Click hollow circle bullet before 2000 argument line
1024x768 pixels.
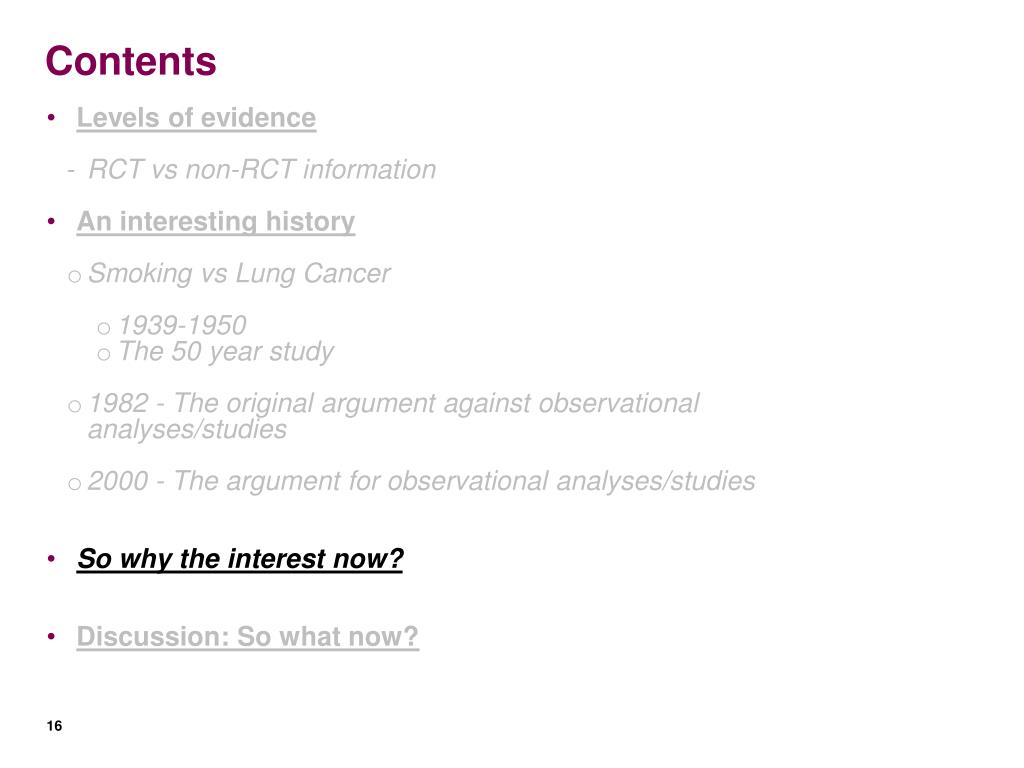pyautogui.click(x=74, y=484)
